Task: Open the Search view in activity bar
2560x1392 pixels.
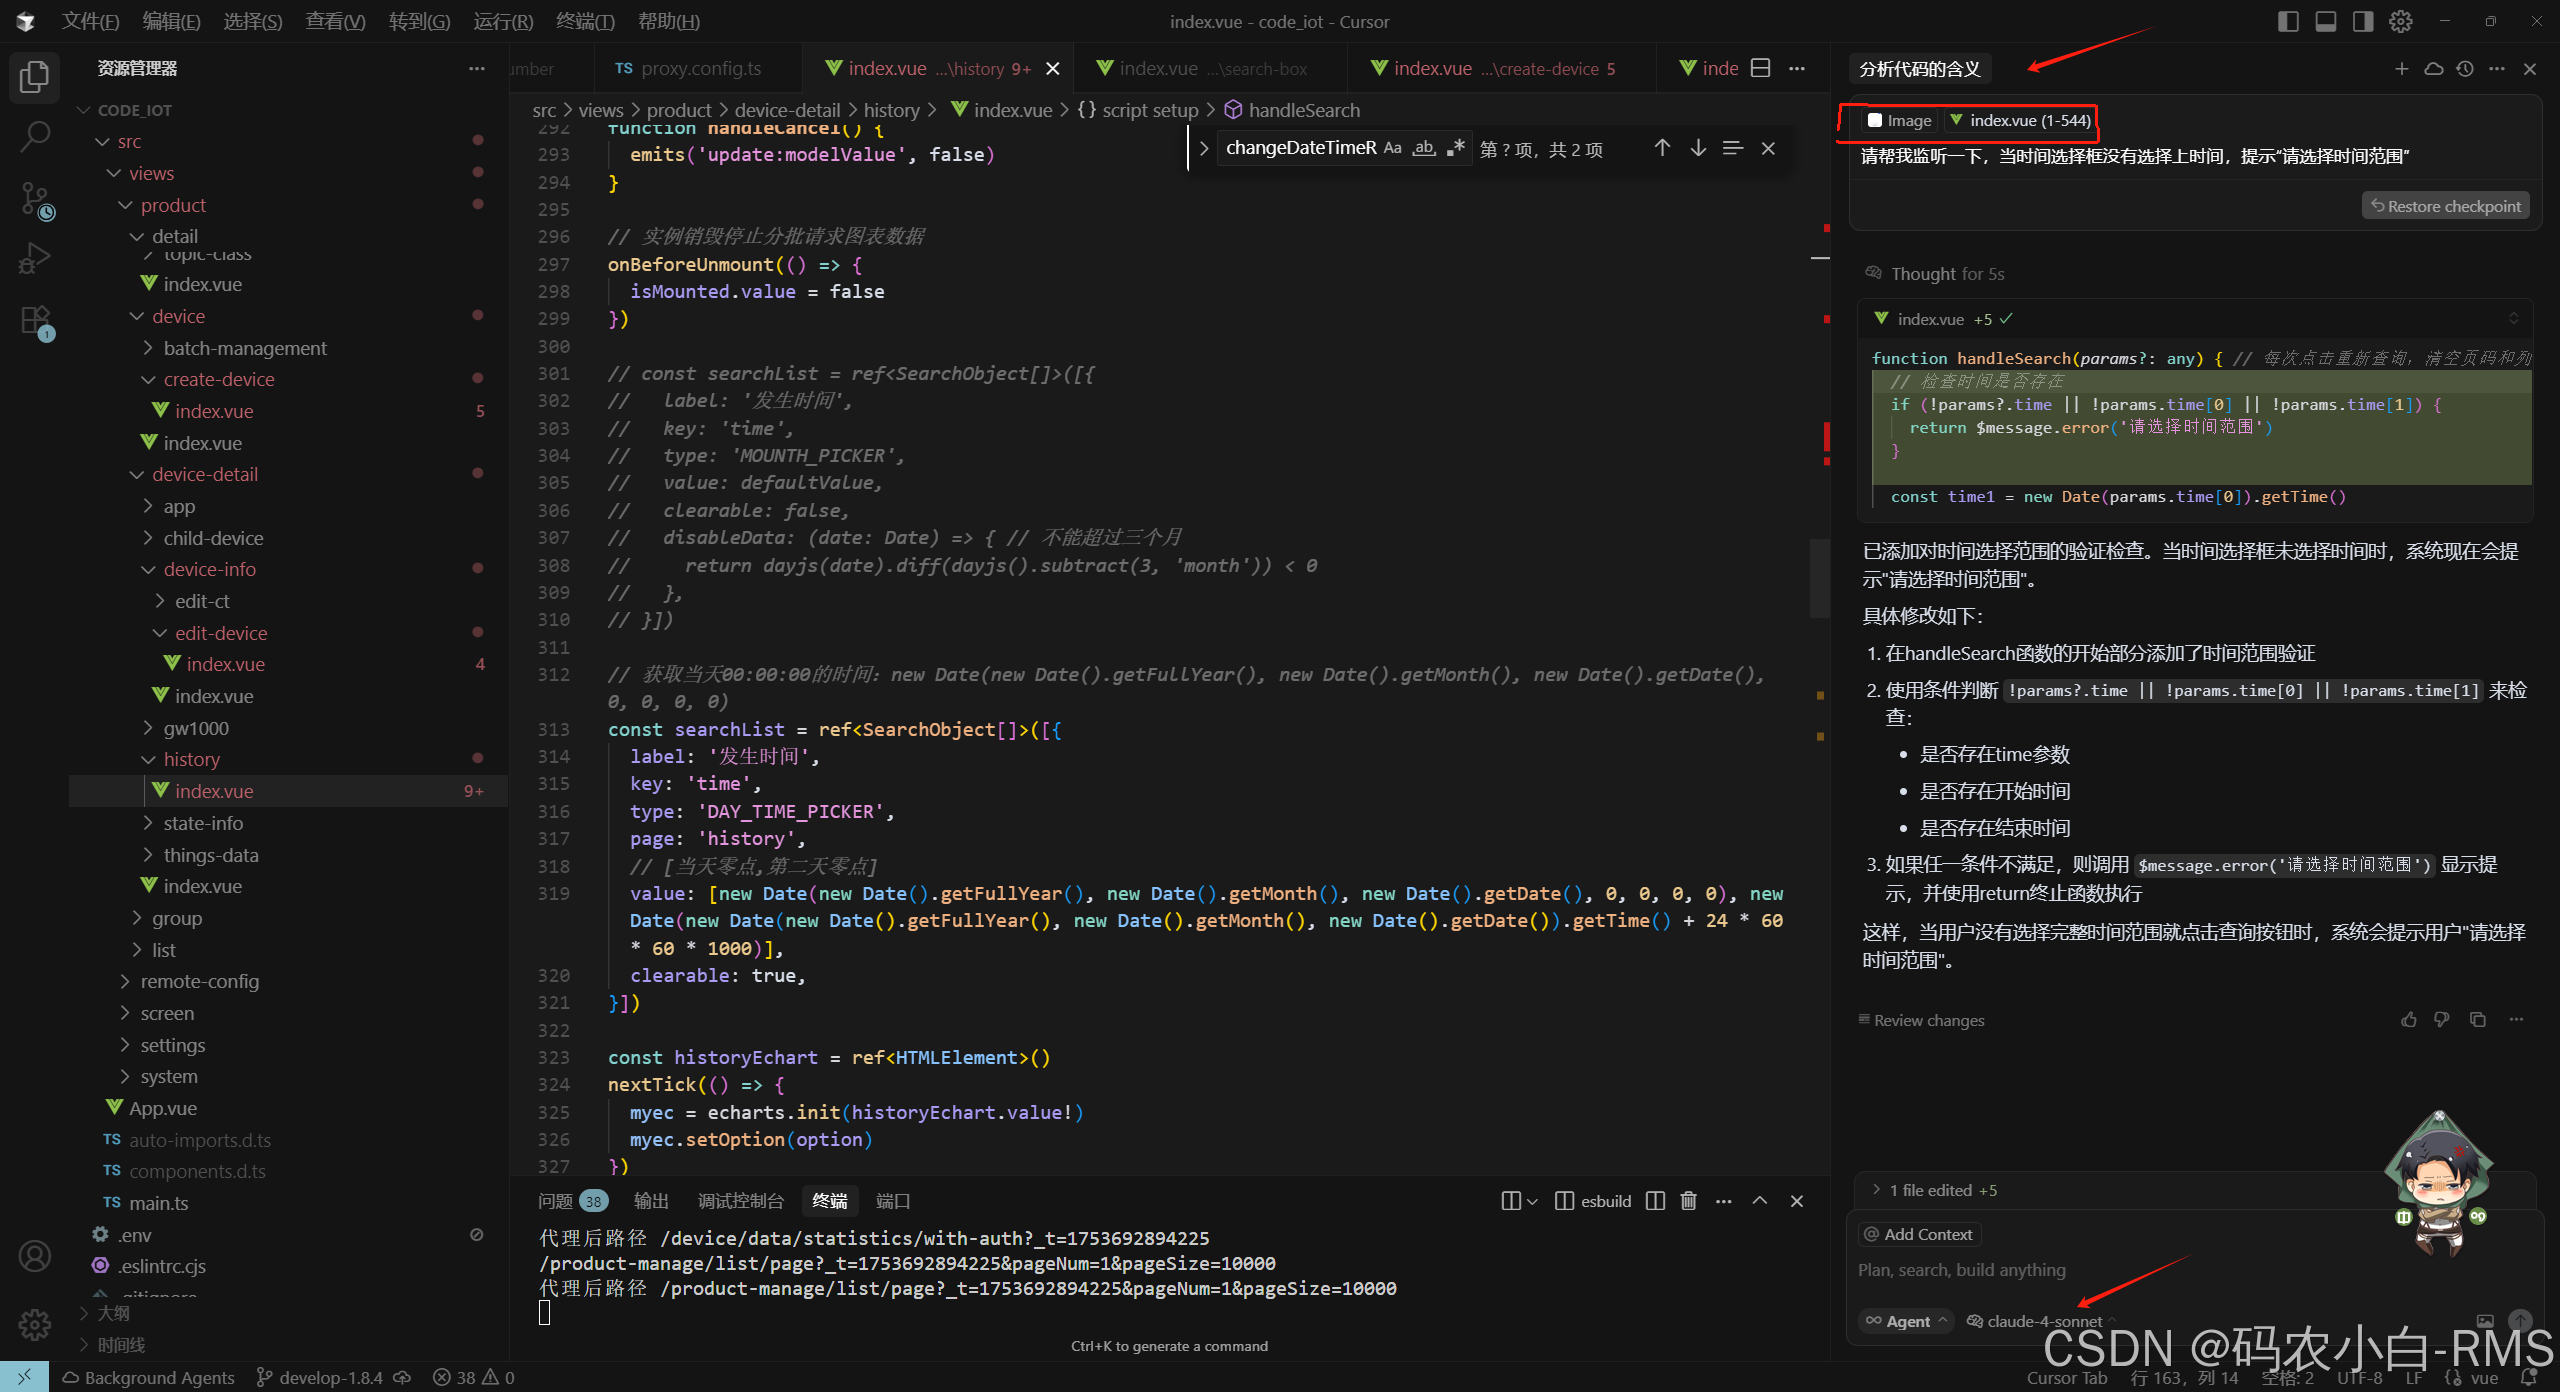Action: [x=35, y=137]
